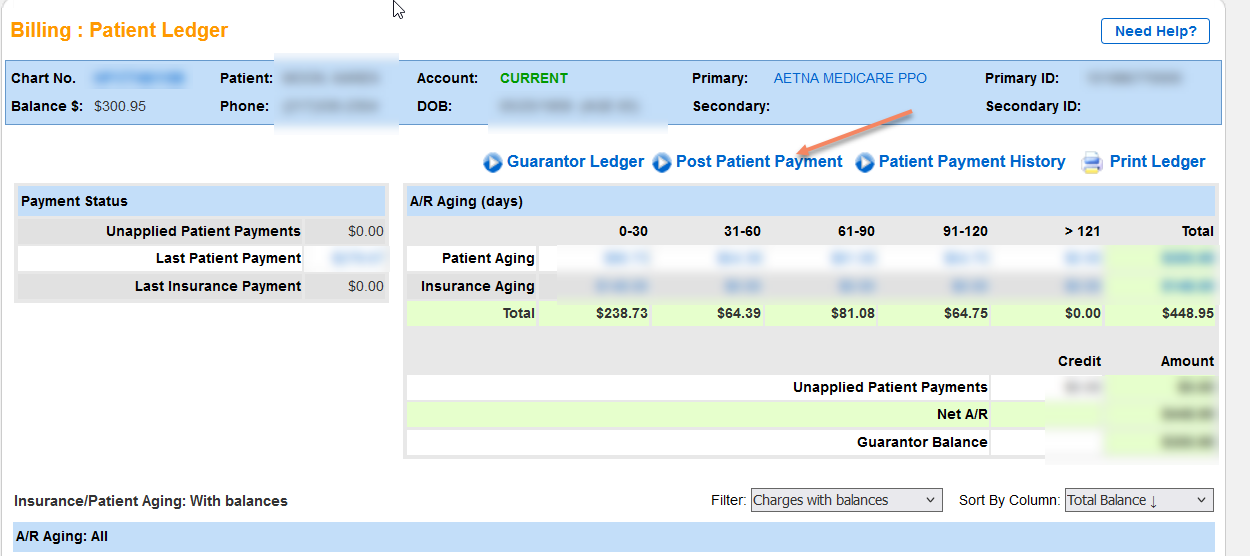
Task: Click the Last Patient Payment amount
Action: 345,258
